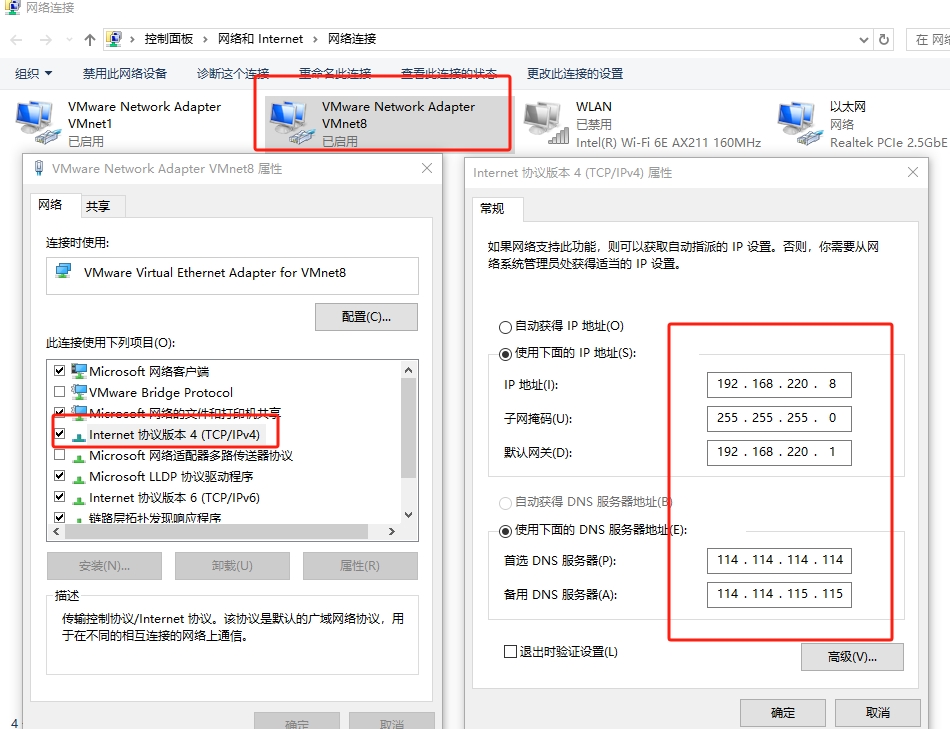Viewport: 950px width, 729px height.
Task: Uncheck Internet 协议版本 4 (TCP/IPv4) checkbox
Action: pos(60,434)
